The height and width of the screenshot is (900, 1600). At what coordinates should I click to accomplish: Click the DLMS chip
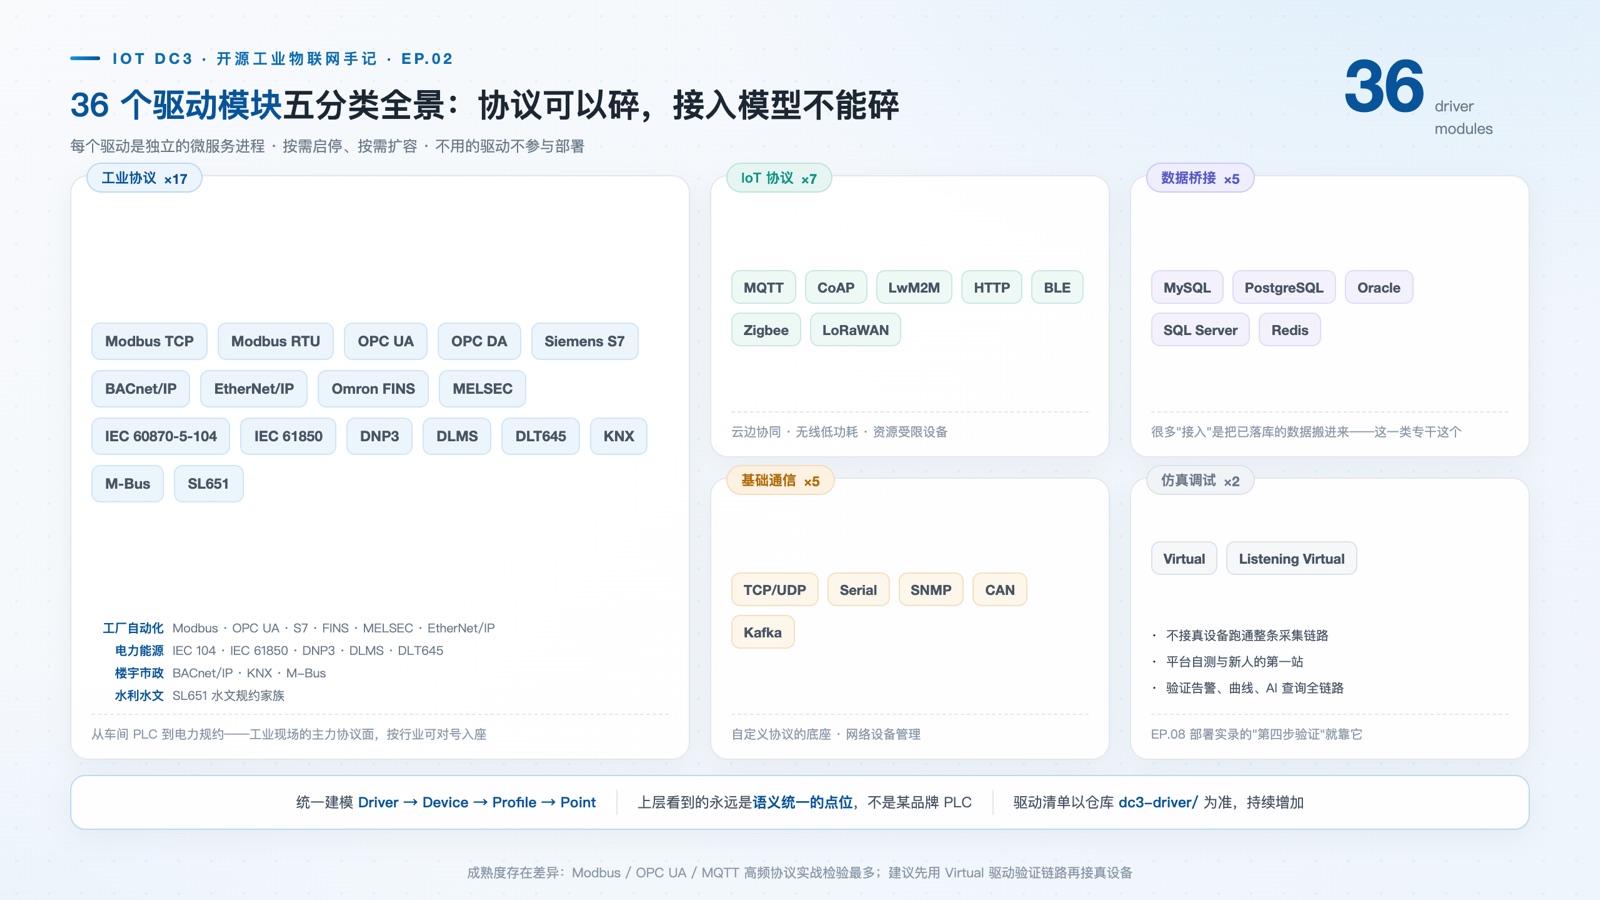(457, 436)
